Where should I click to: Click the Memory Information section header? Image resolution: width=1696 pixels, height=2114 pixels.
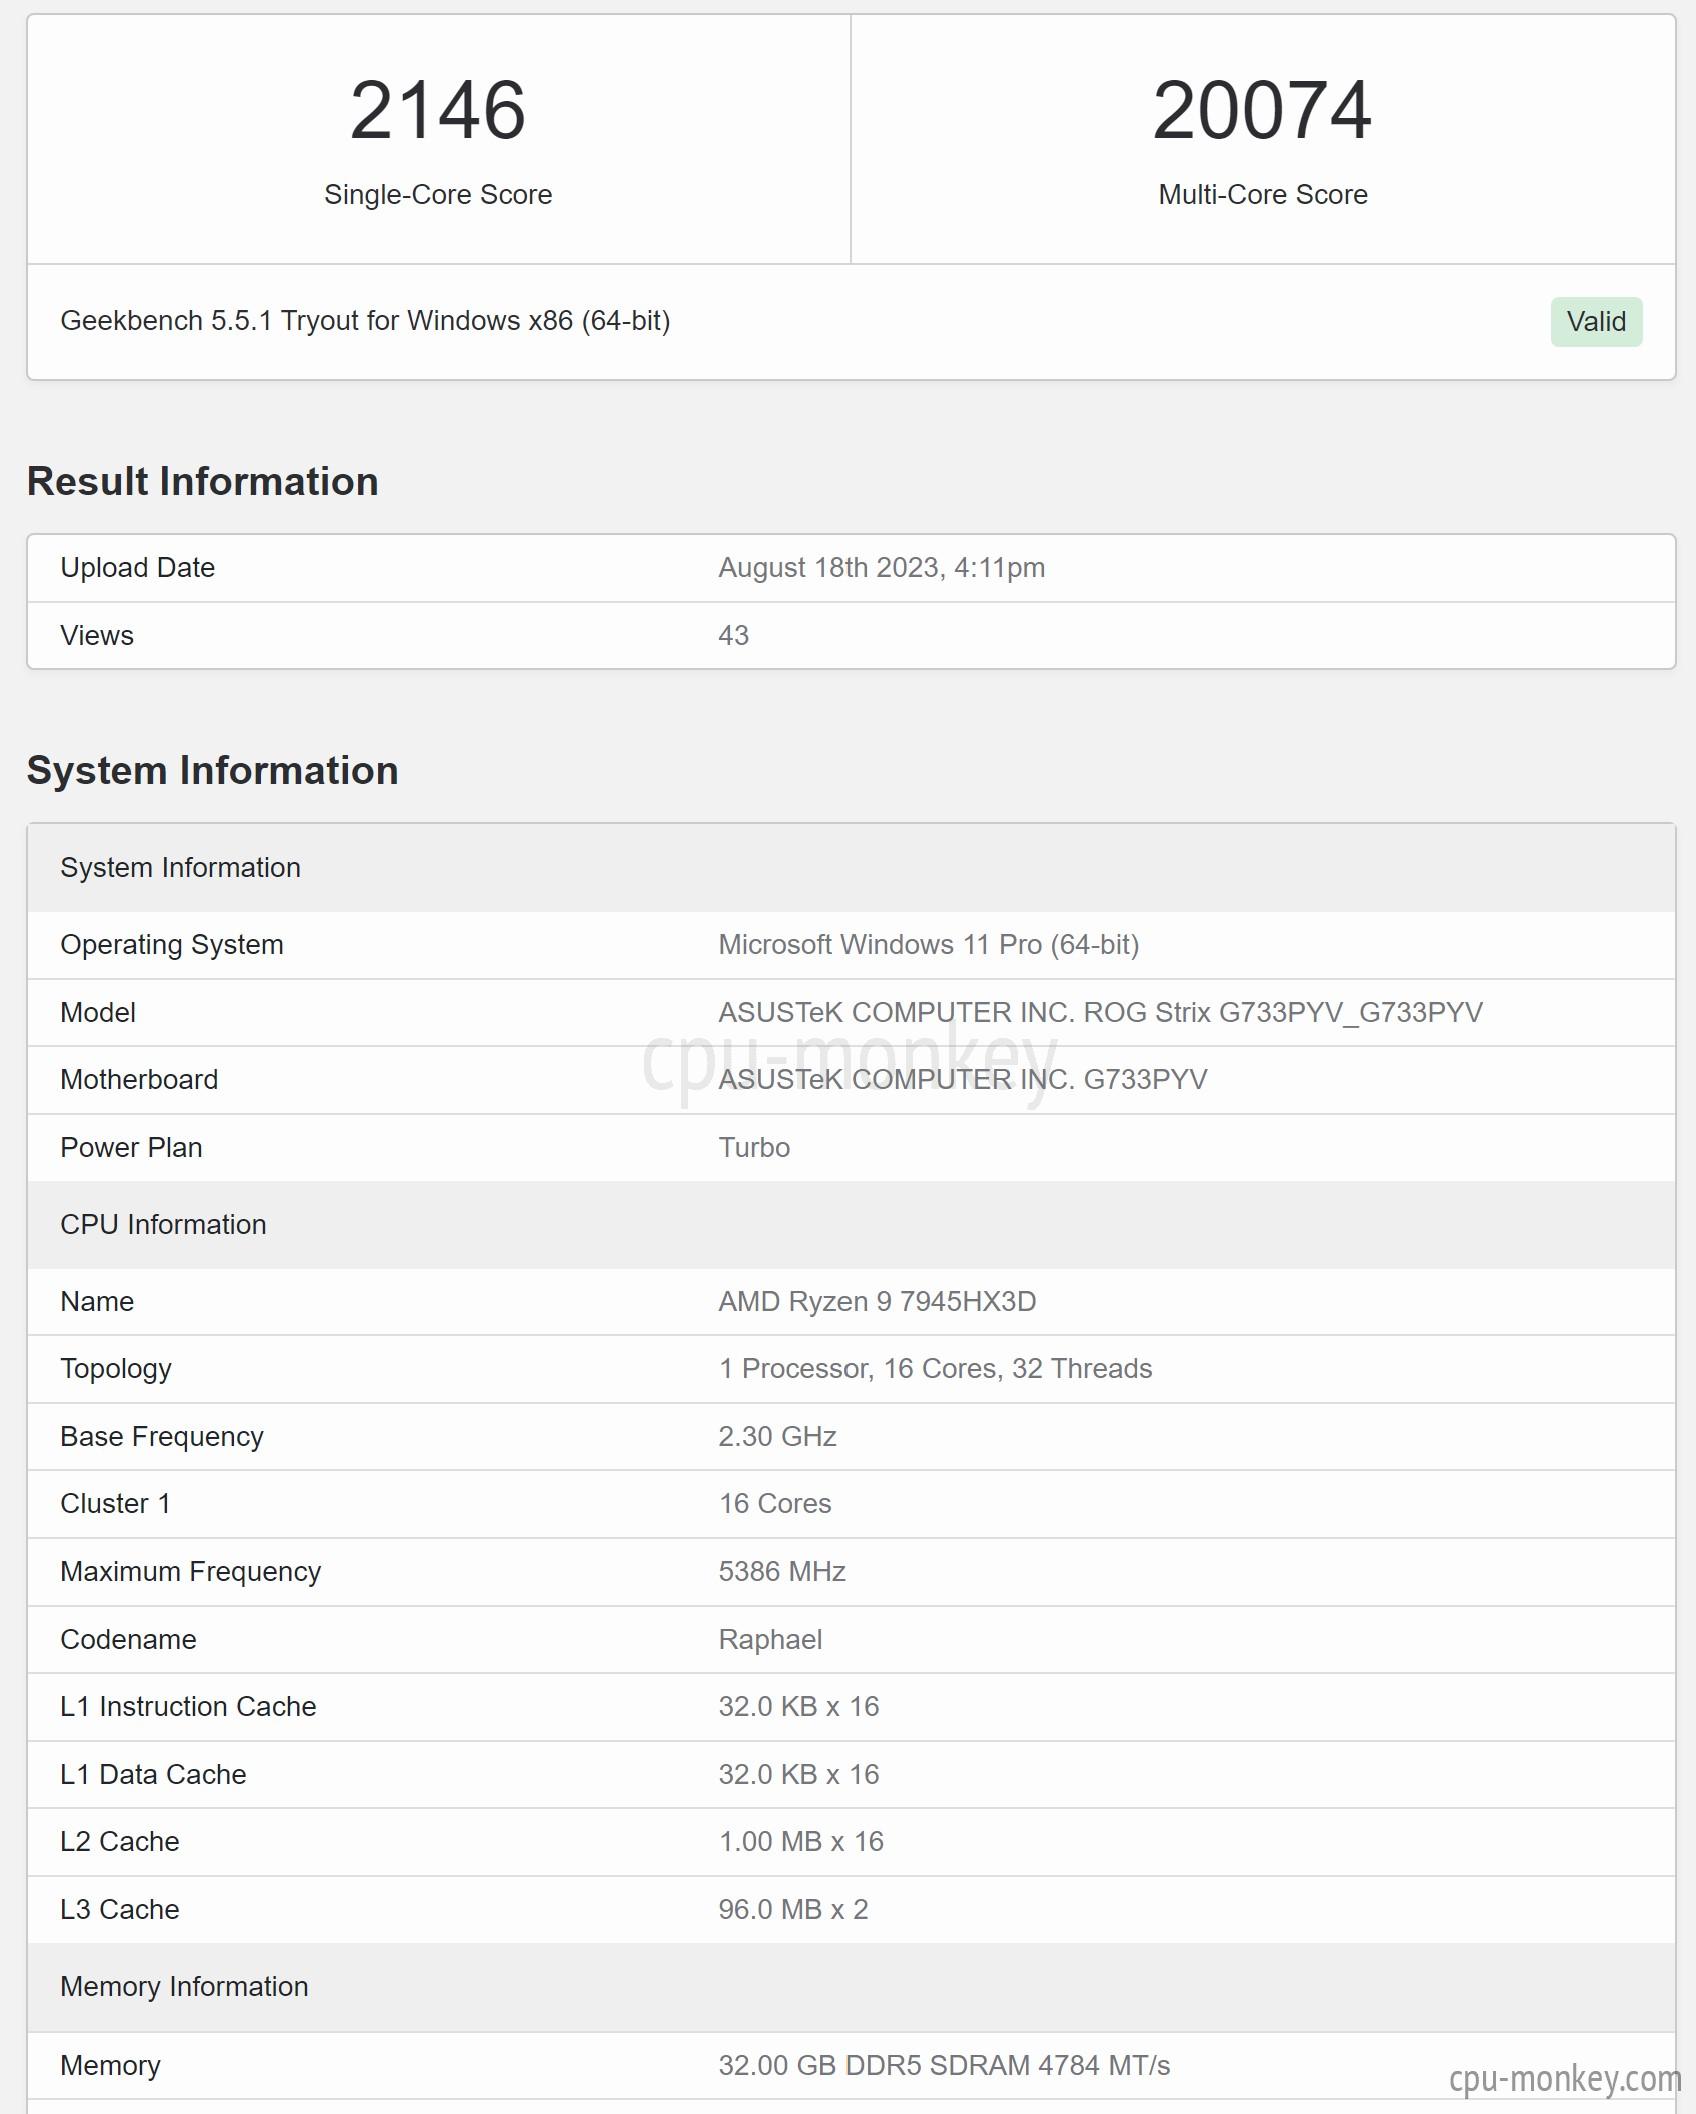[851, 1987]
